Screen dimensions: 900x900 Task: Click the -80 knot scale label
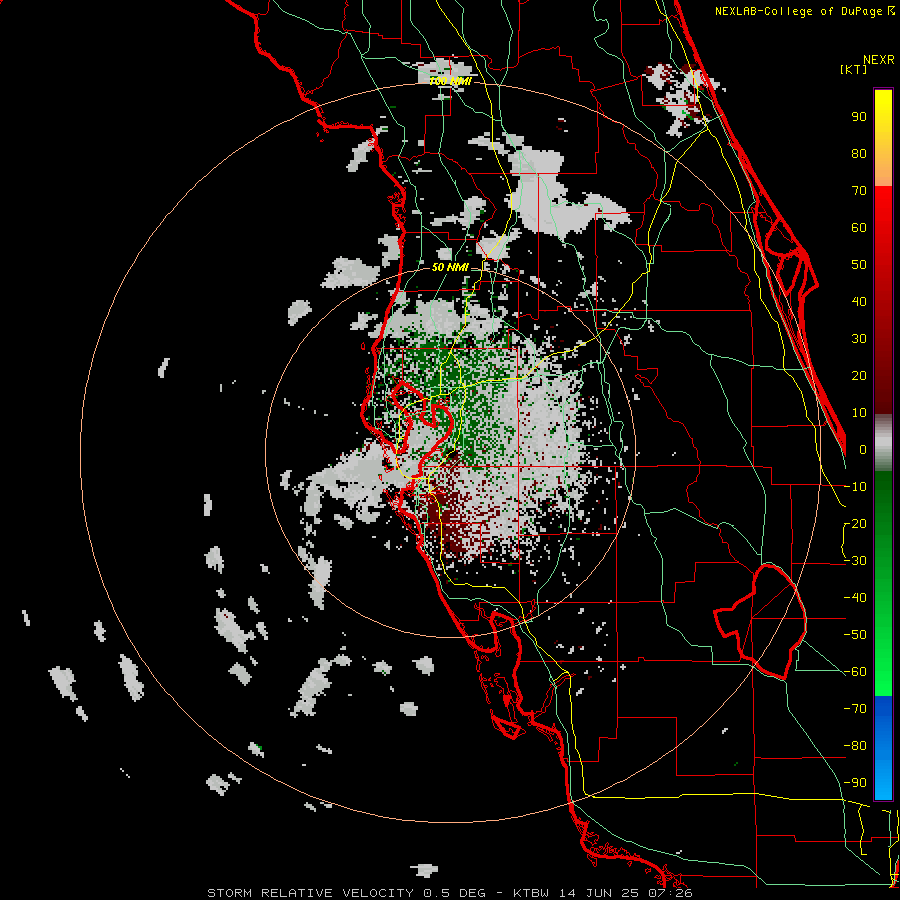click(855, 746)
